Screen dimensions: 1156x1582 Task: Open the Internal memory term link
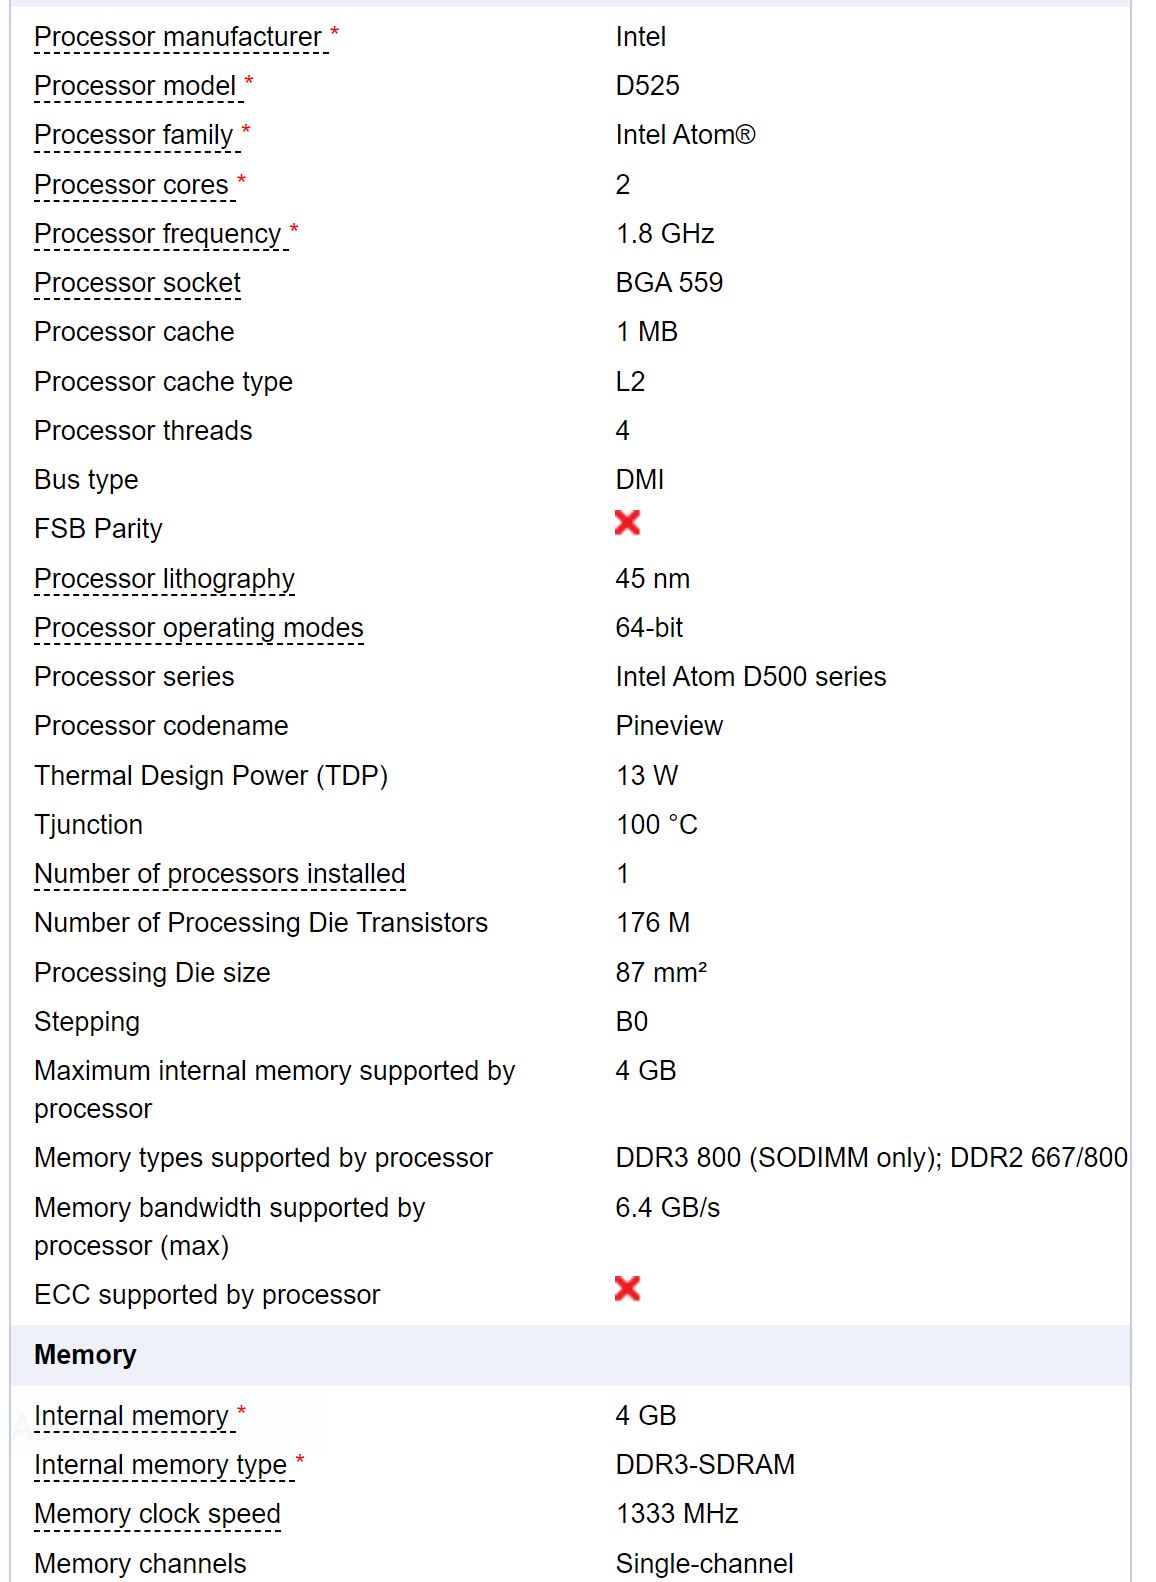pos(132,1416)
